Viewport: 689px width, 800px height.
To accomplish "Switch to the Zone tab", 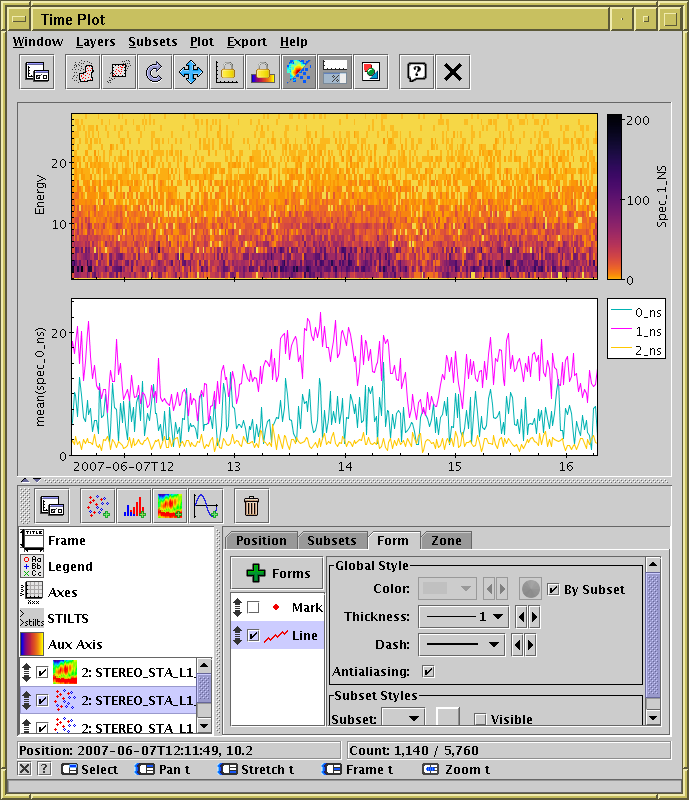I will 446,541.
